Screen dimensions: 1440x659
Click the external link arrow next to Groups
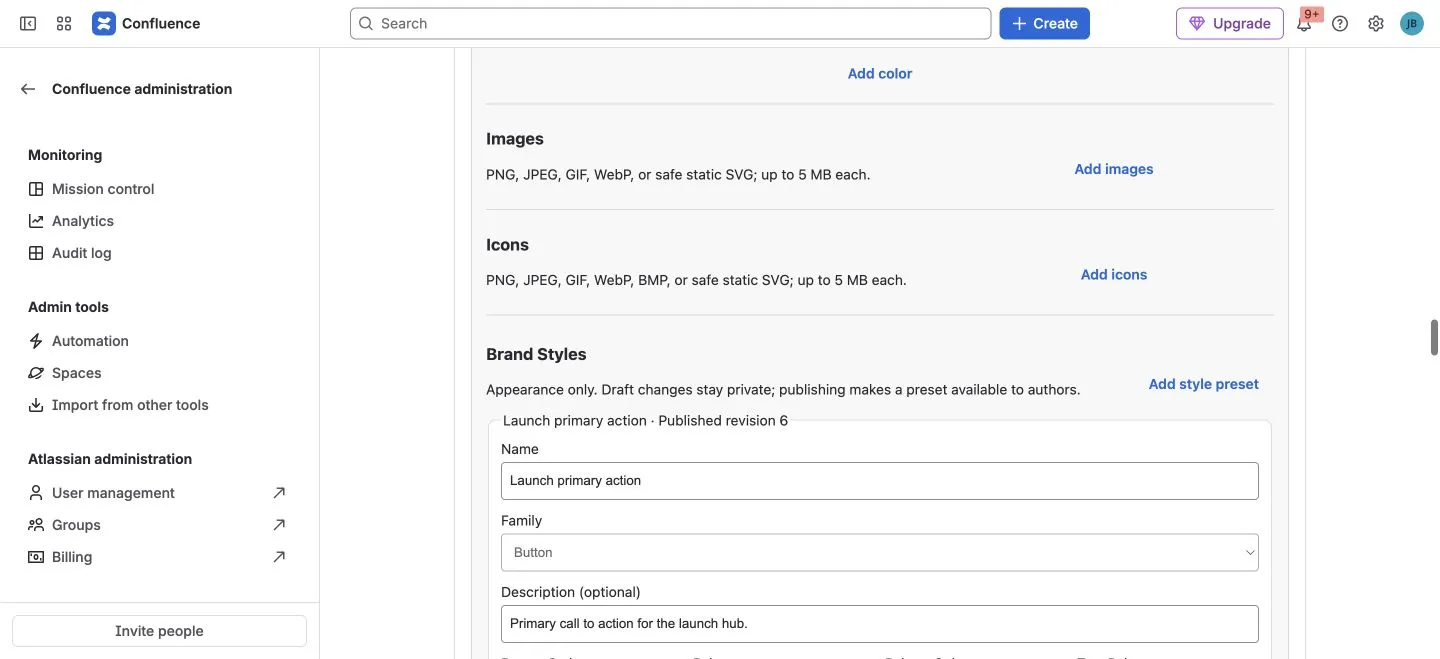(279, 525)
